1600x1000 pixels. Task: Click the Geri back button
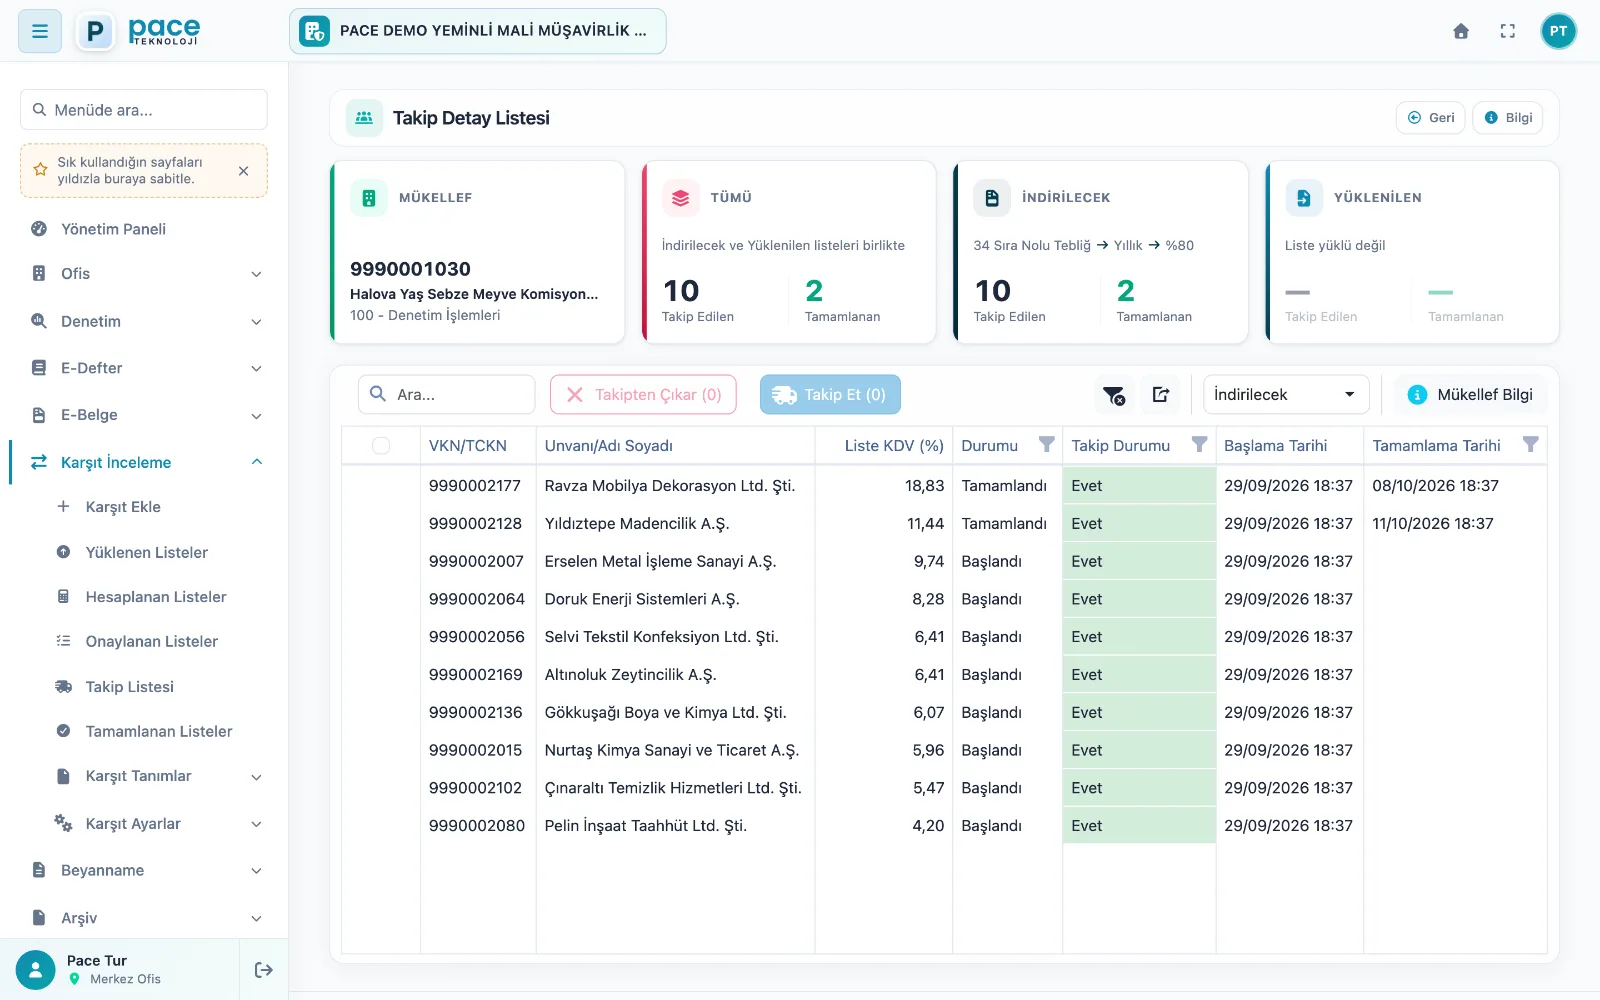[x=1431, y=118]
